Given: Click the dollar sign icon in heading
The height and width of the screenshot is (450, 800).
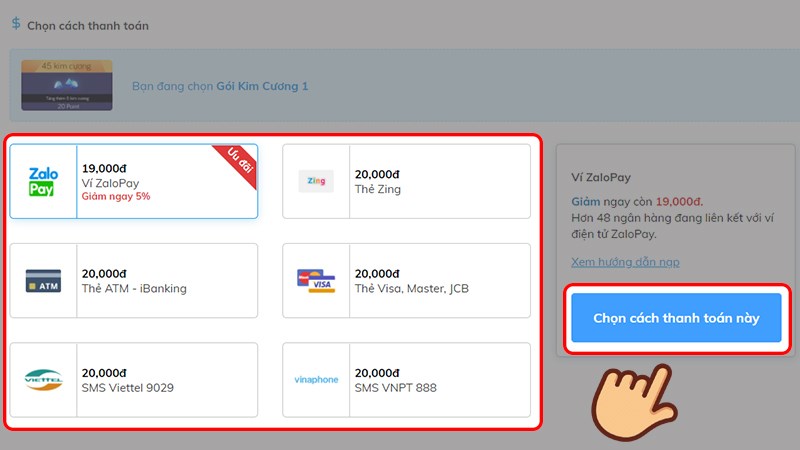Looking at the screenshot, I should coord(16,23).
